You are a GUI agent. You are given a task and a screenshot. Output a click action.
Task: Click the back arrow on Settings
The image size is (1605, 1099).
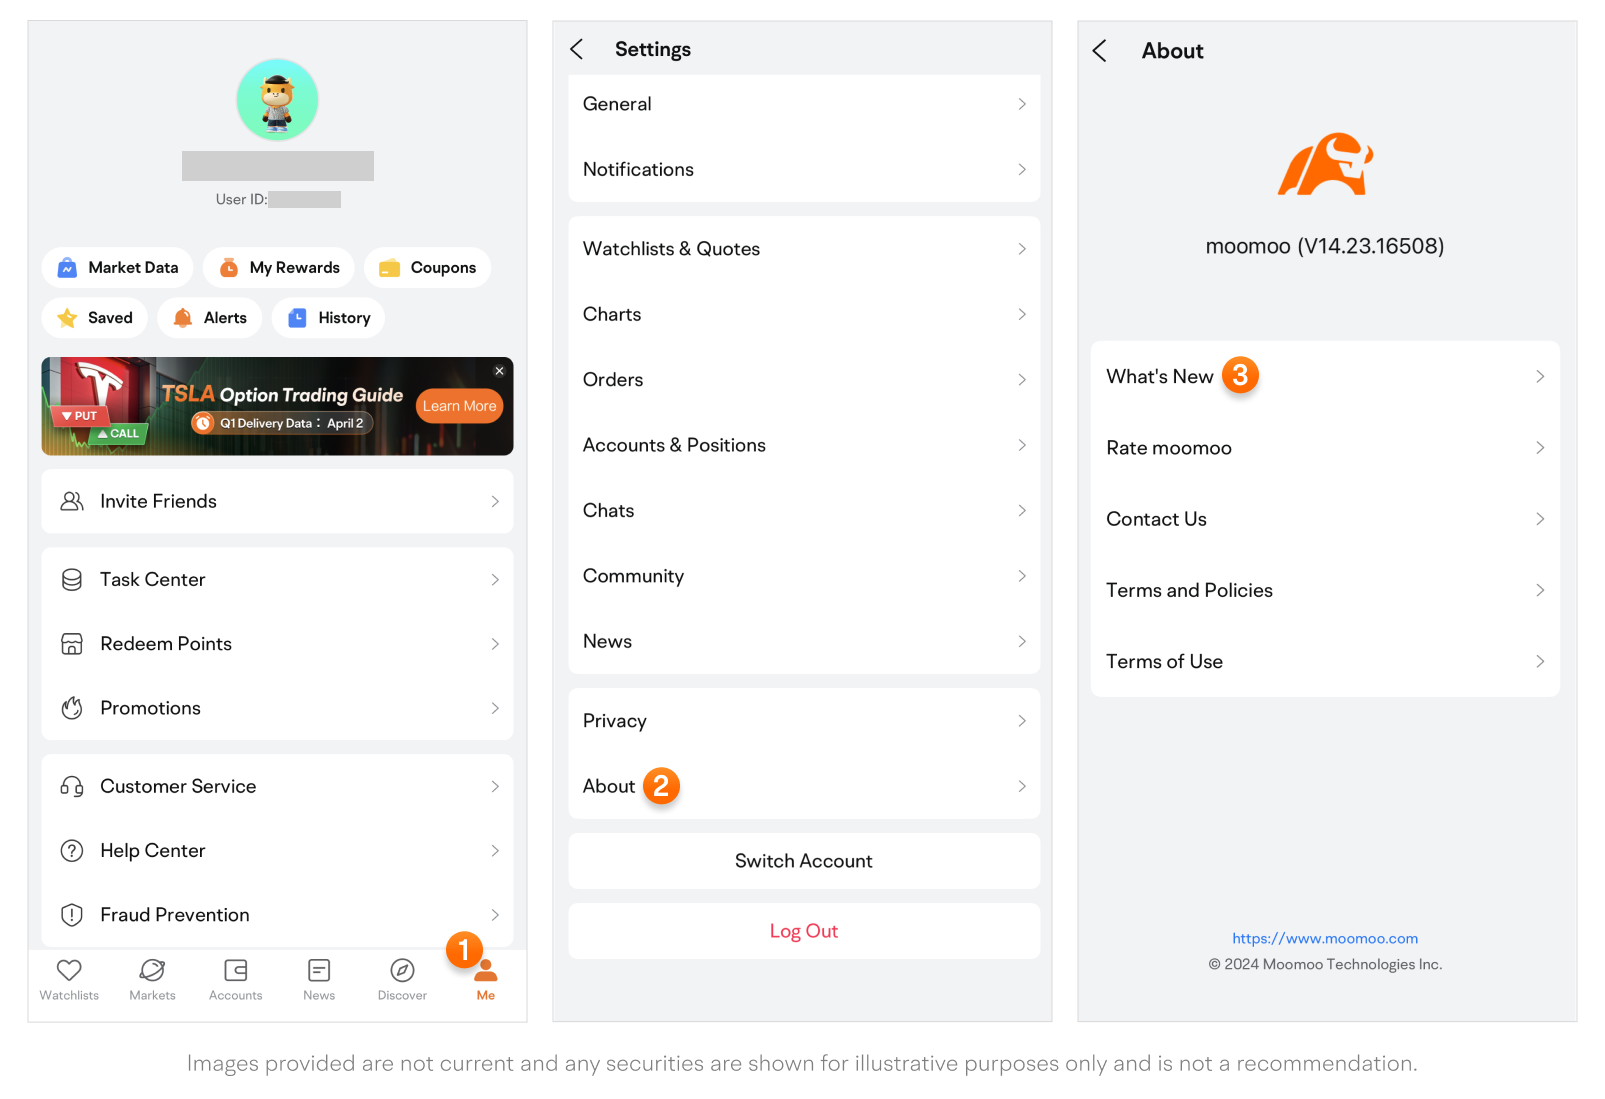[576, 49]
